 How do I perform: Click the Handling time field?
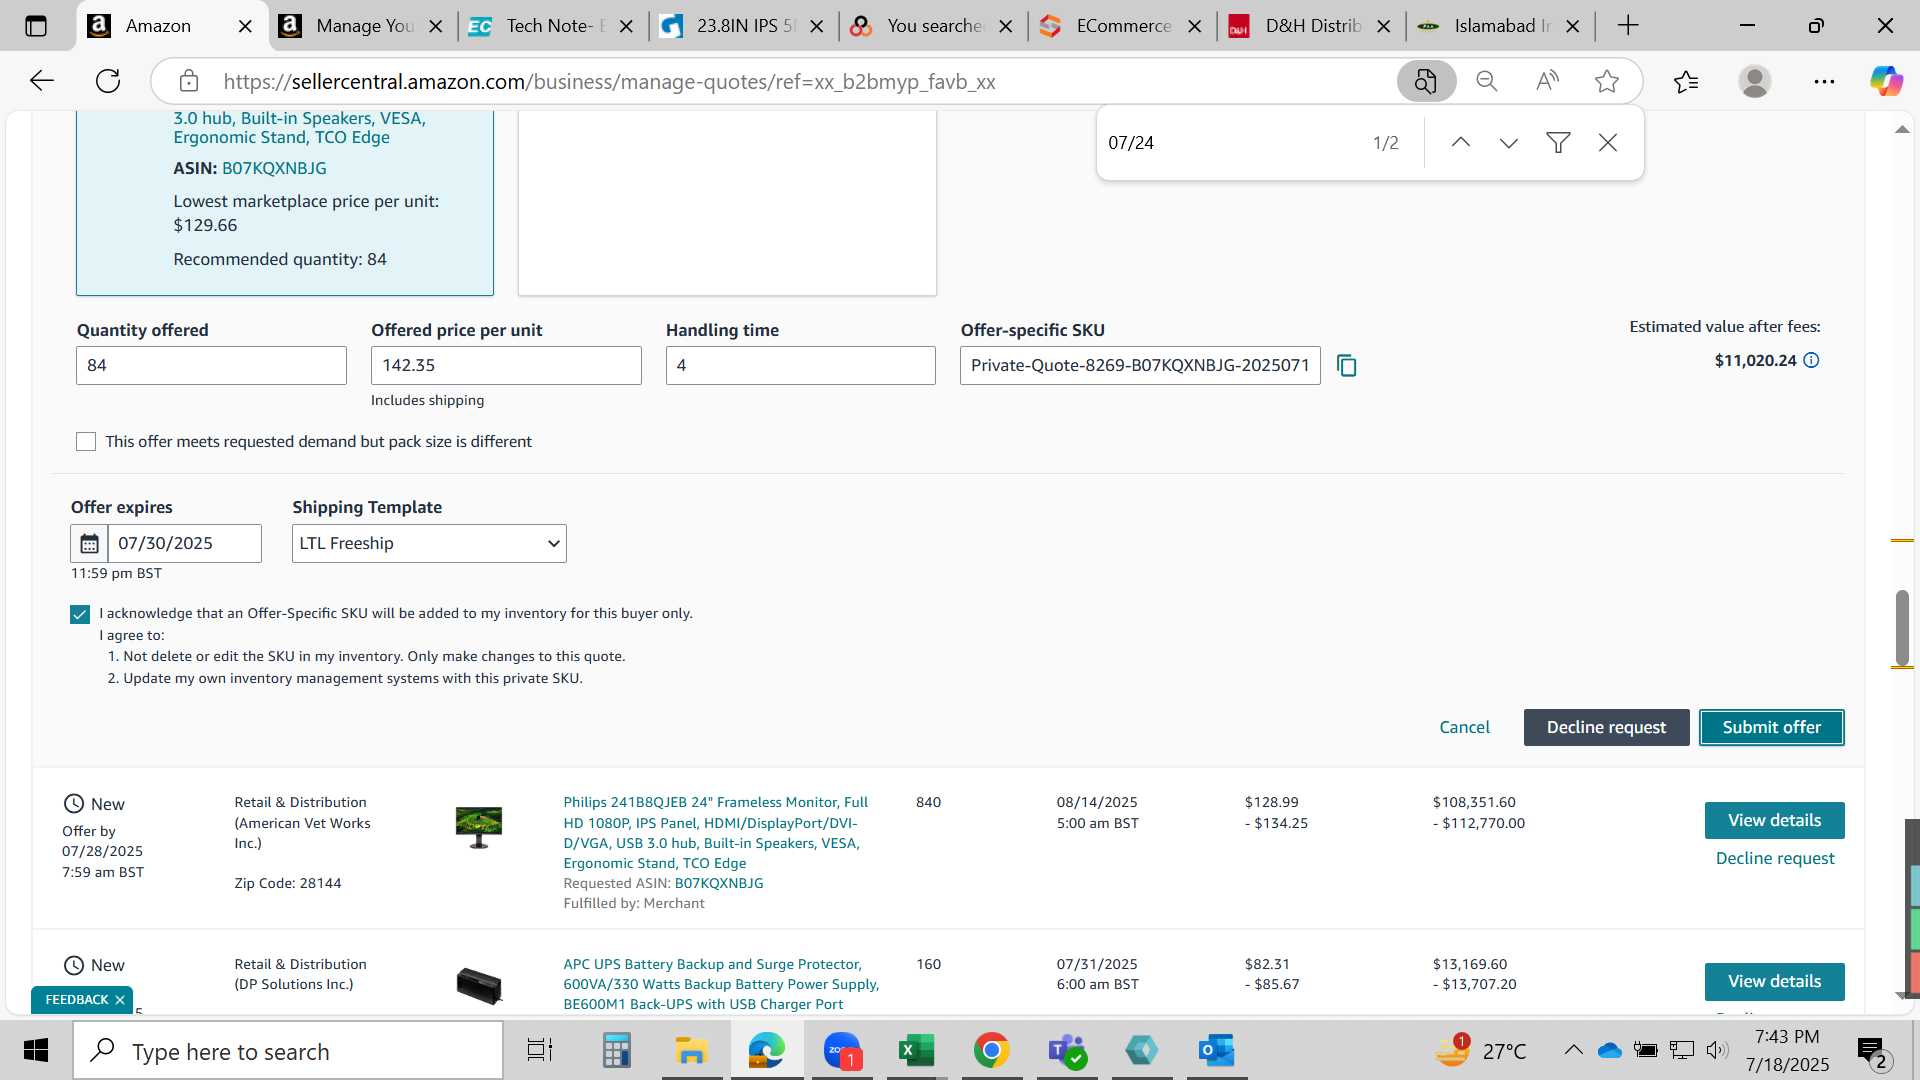point(800,366)
